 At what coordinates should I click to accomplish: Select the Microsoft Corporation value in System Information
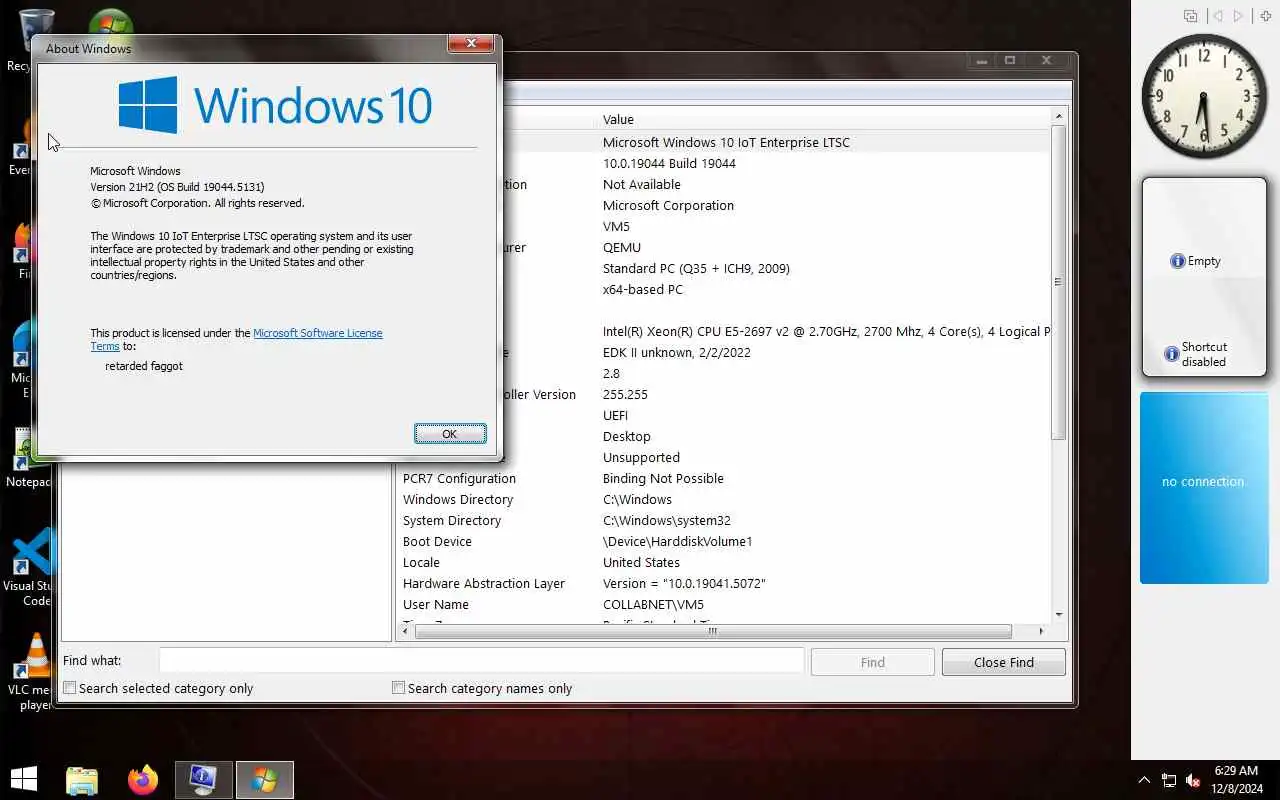coord(668,205)
